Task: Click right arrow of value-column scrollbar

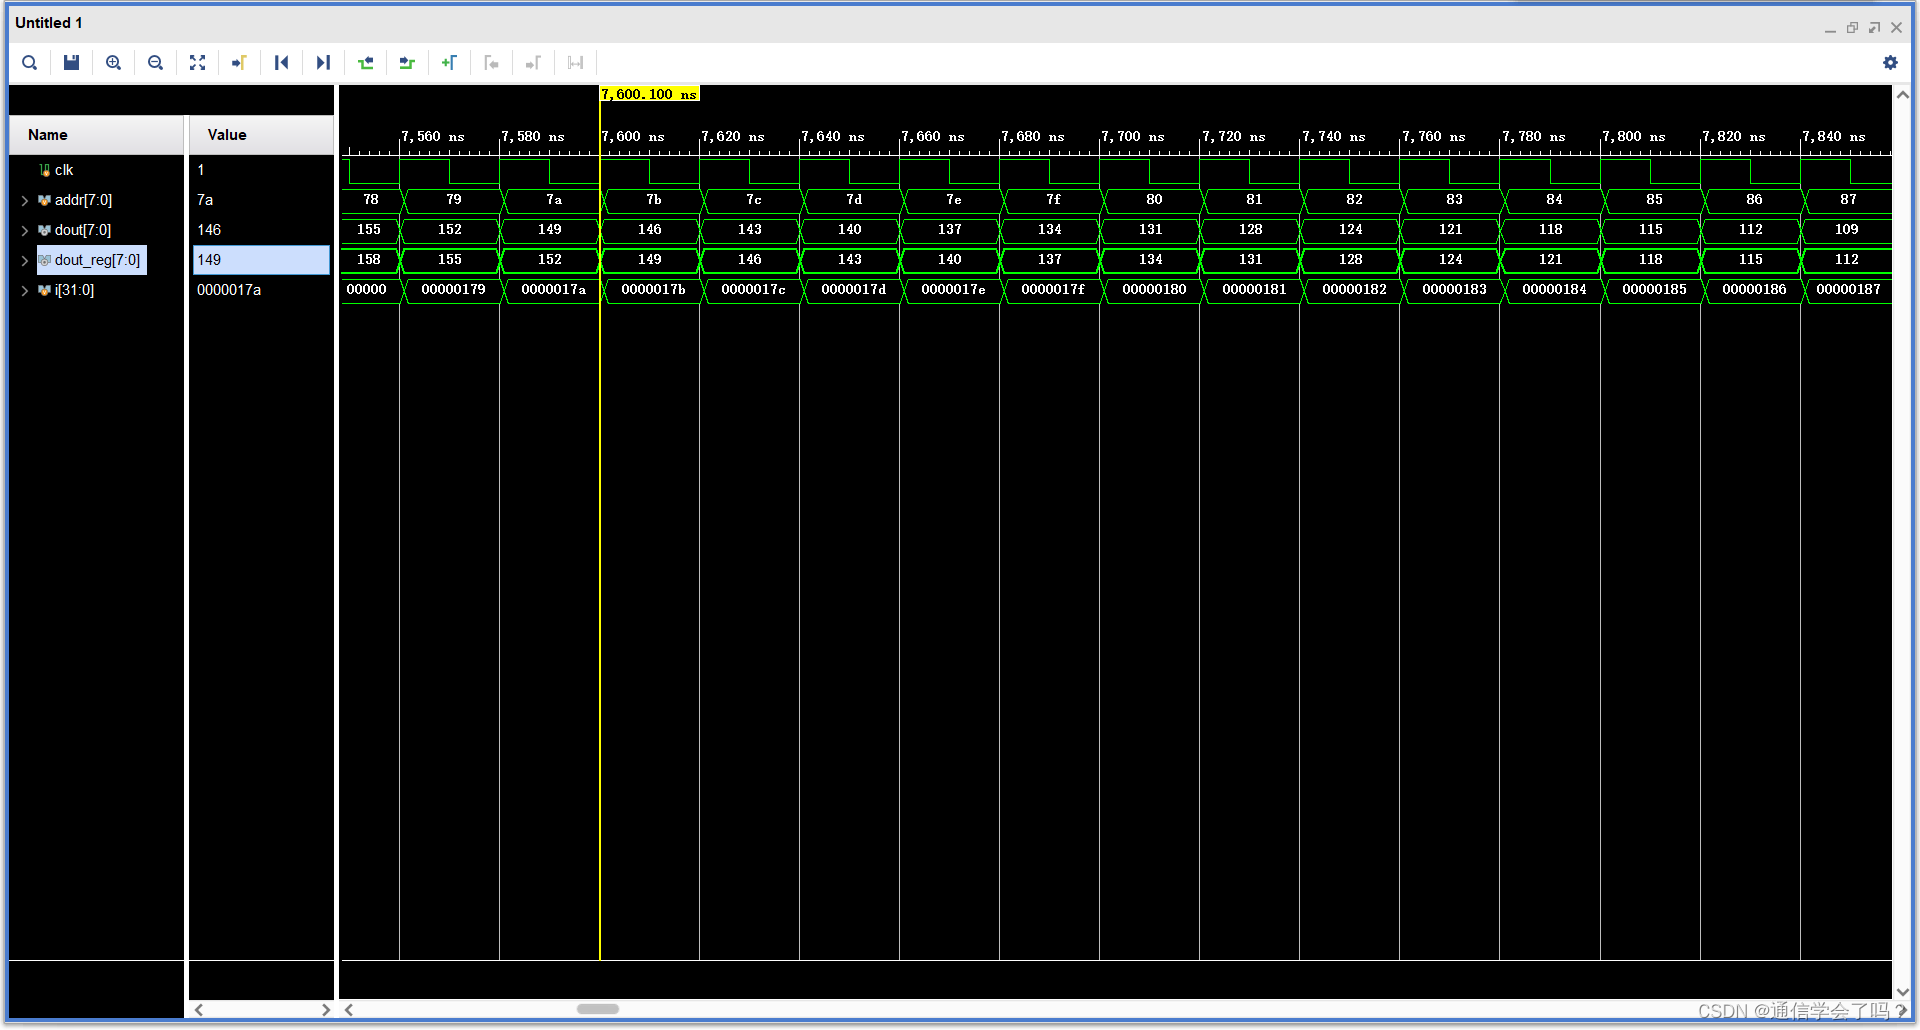Action: [325, 1010]
